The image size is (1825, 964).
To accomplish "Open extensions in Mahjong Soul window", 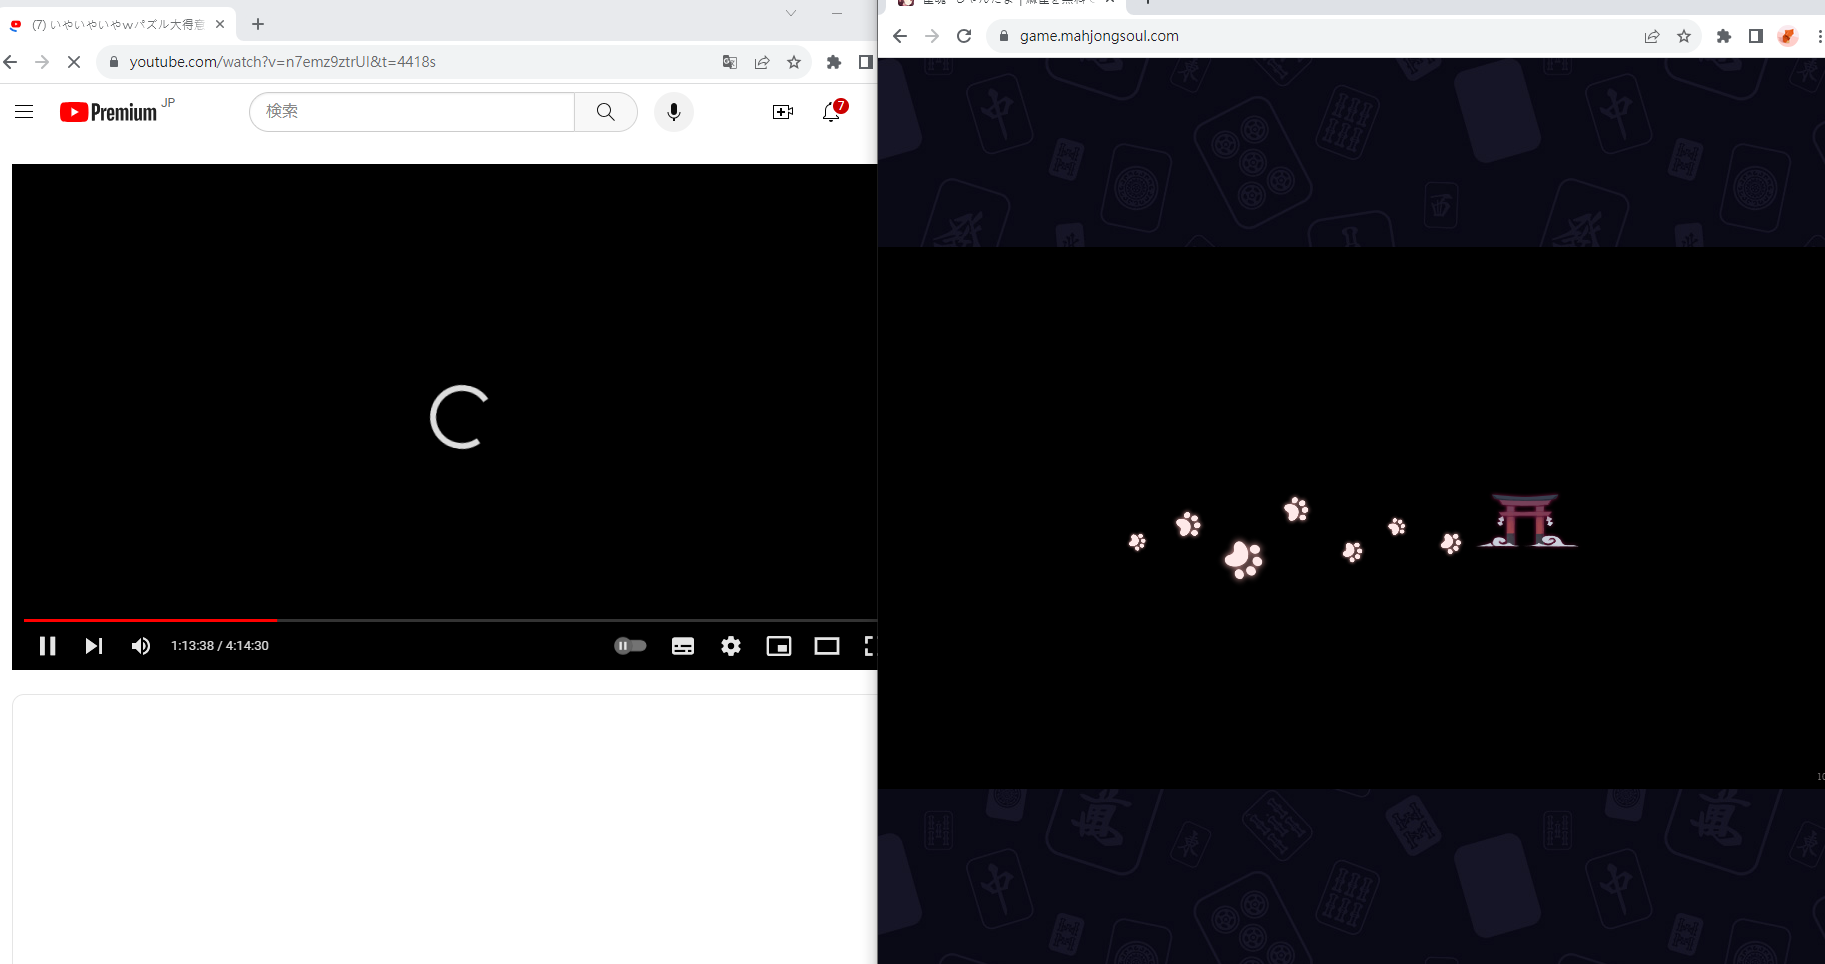I will [1724, 36].
